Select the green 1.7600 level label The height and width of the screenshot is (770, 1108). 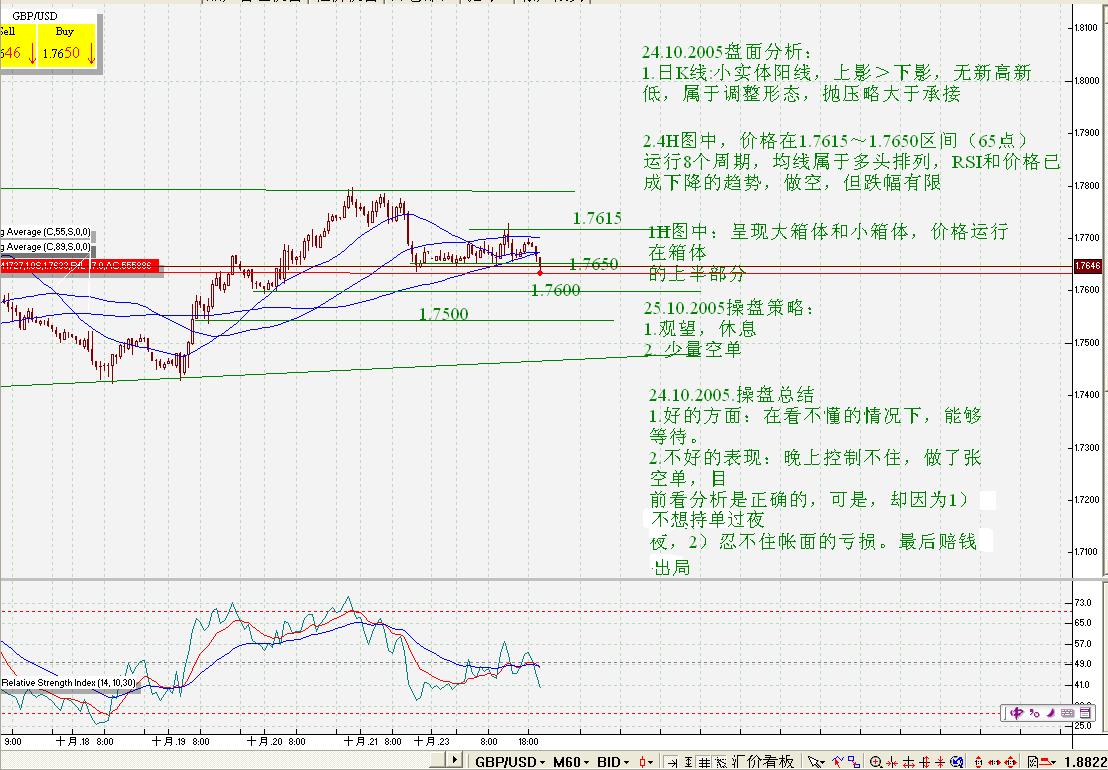coord(555,290)
